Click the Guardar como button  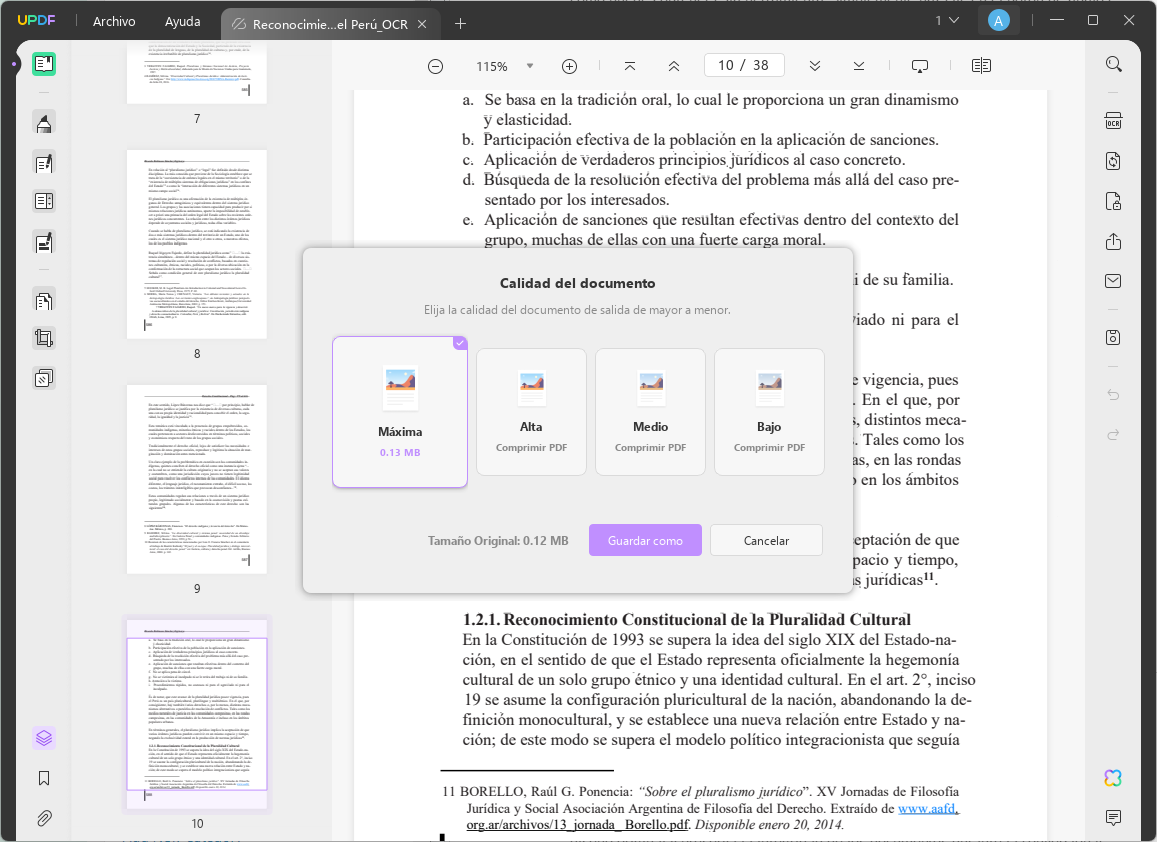[645, 540]
